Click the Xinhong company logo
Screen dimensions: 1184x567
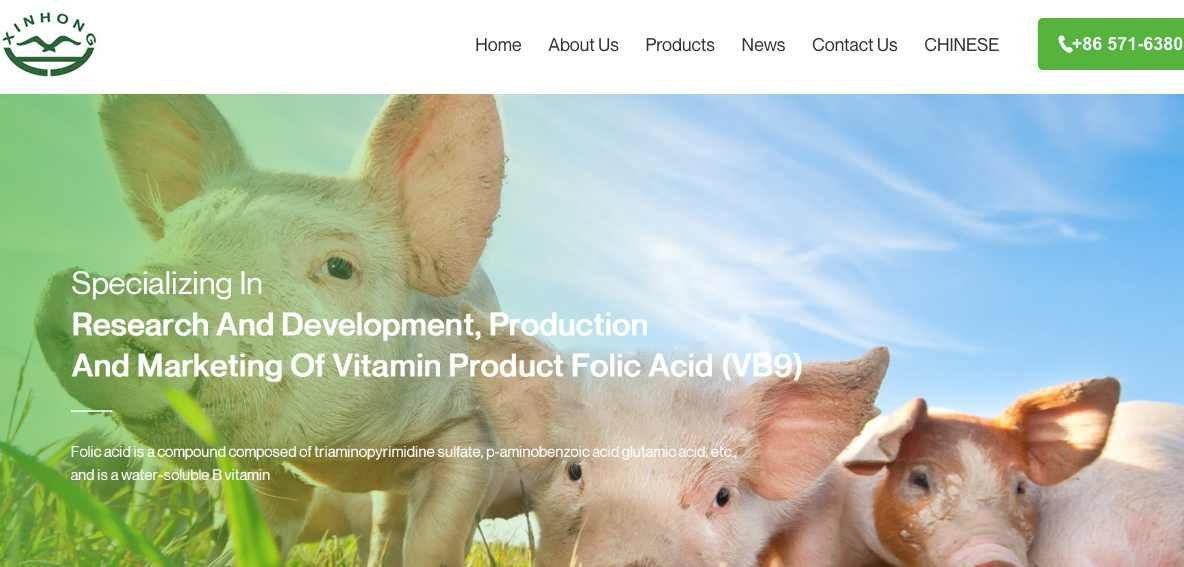click(49, 44)
